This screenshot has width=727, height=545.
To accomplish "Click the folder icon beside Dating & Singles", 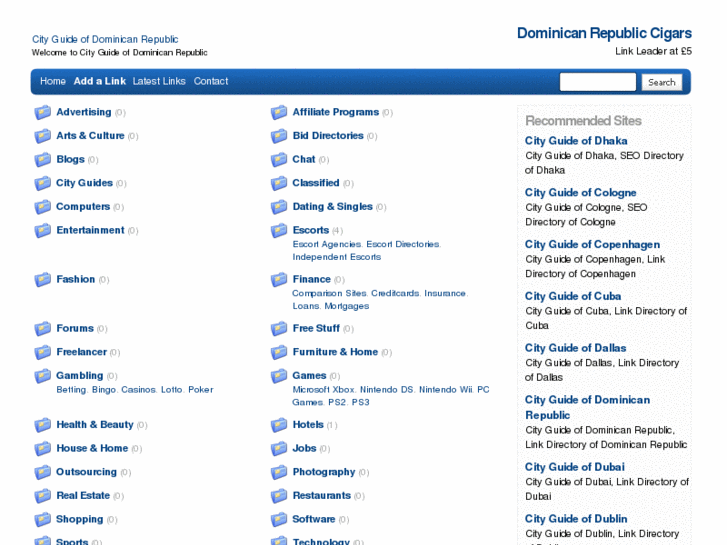I will [279, 207].
